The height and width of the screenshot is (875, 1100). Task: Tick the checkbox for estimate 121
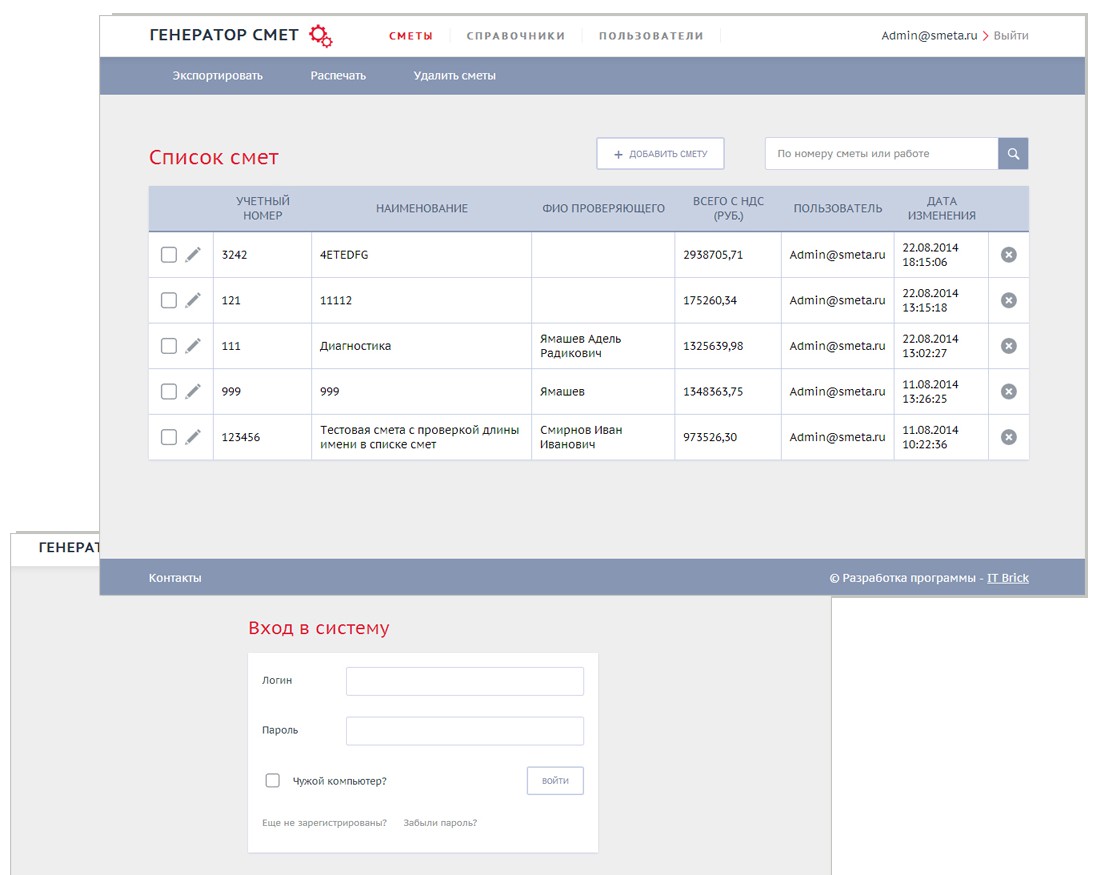[x=168, y=300]
